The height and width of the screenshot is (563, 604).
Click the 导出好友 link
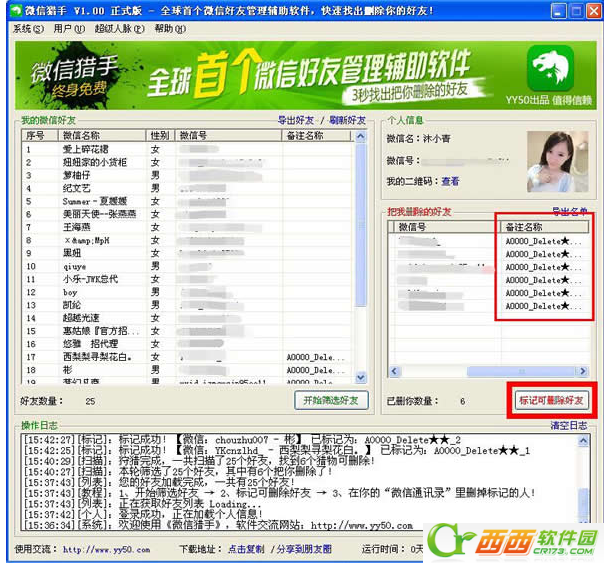point(296,120)
